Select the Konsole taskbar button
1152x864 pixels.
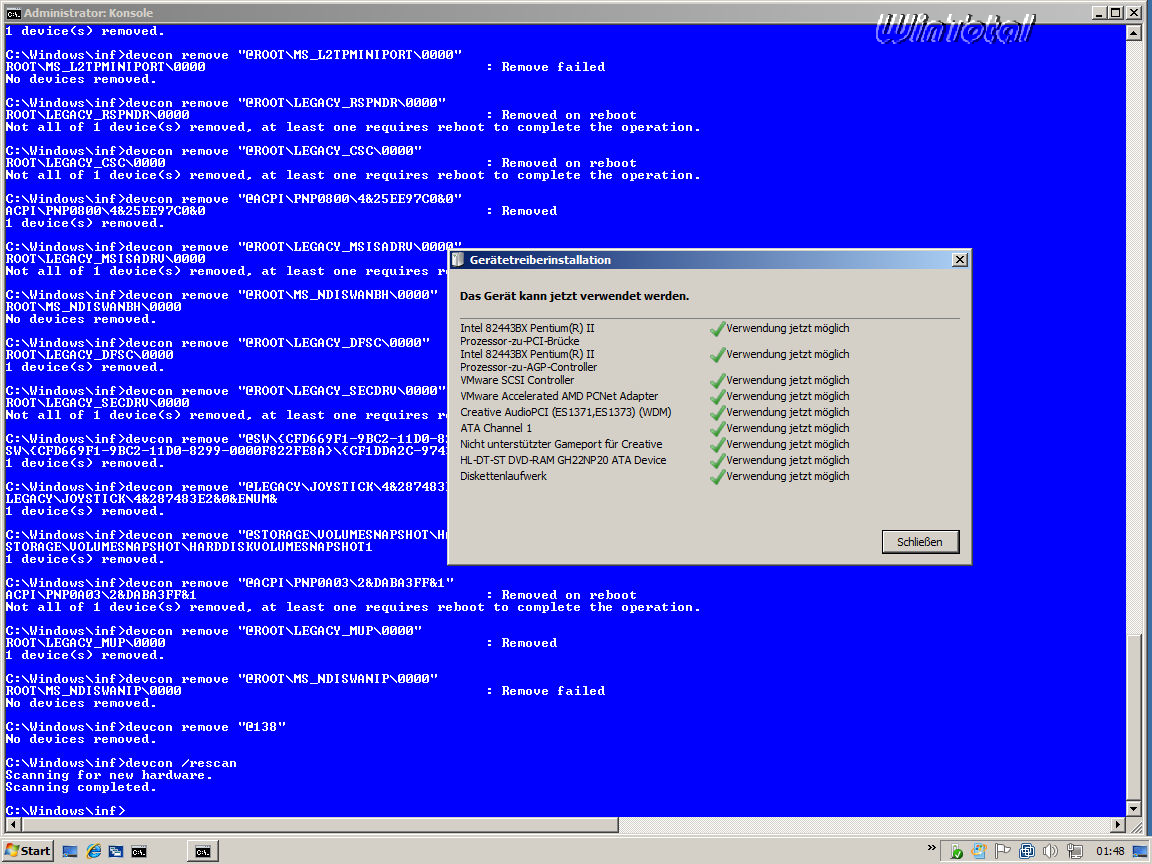203,852
